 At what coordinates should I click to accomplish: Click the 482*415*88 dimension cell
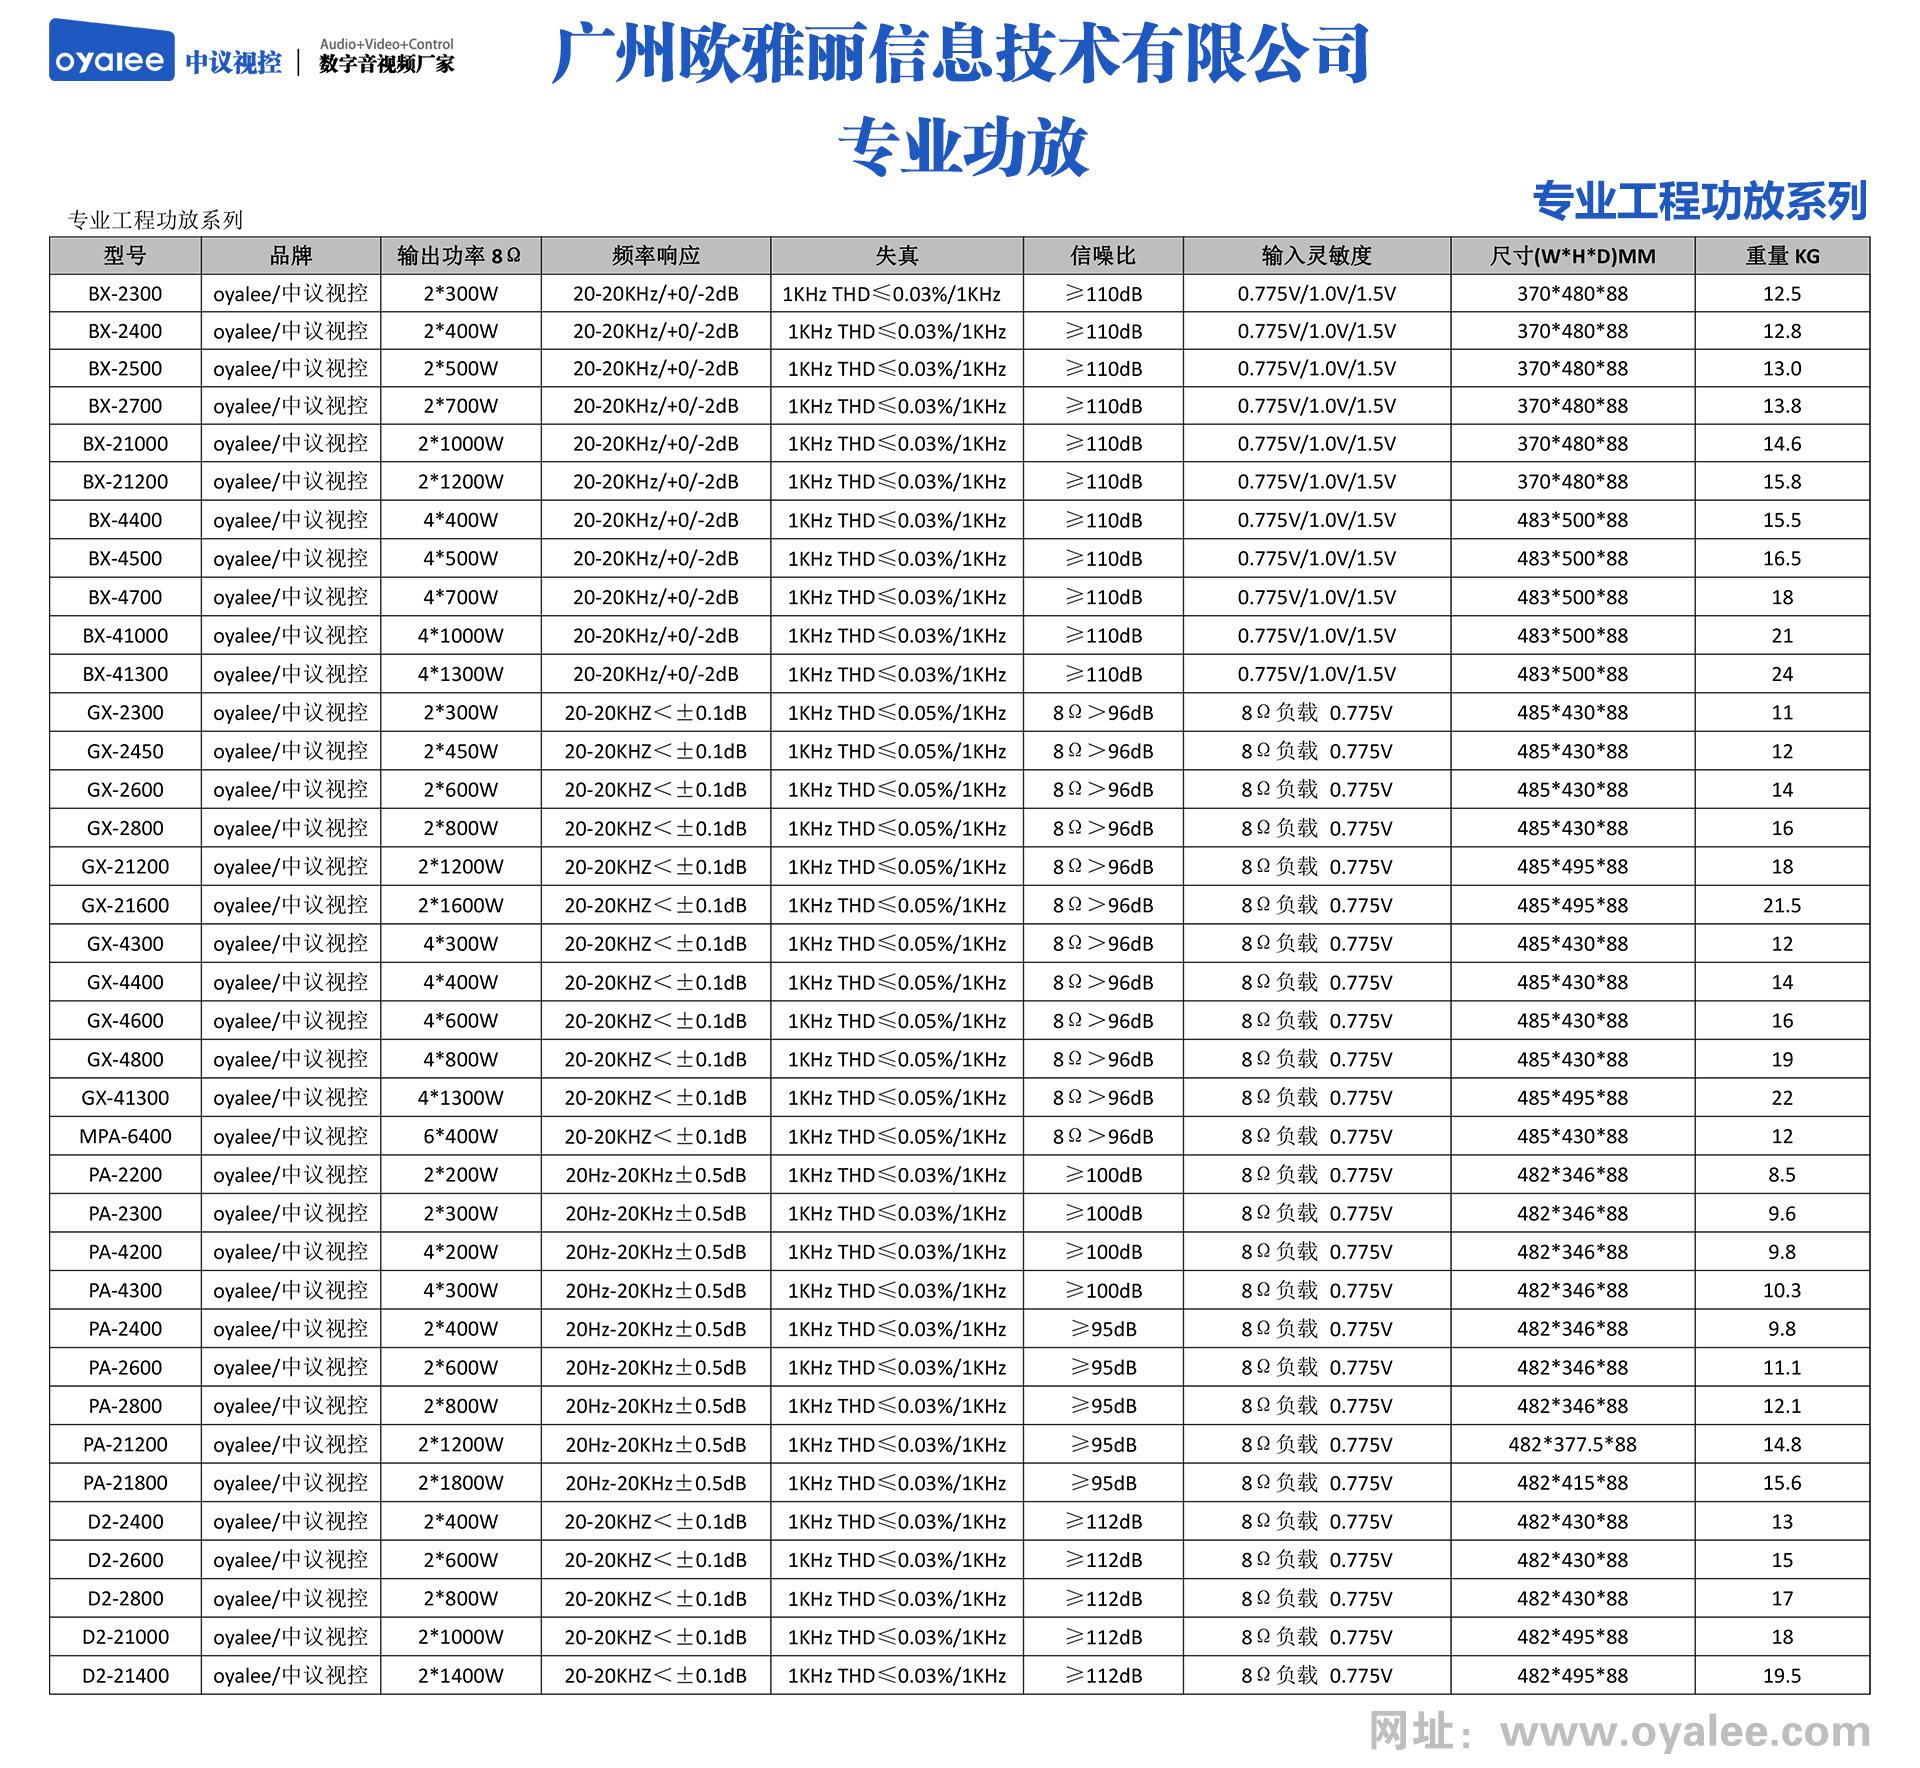click(x=1572, y=1482)
